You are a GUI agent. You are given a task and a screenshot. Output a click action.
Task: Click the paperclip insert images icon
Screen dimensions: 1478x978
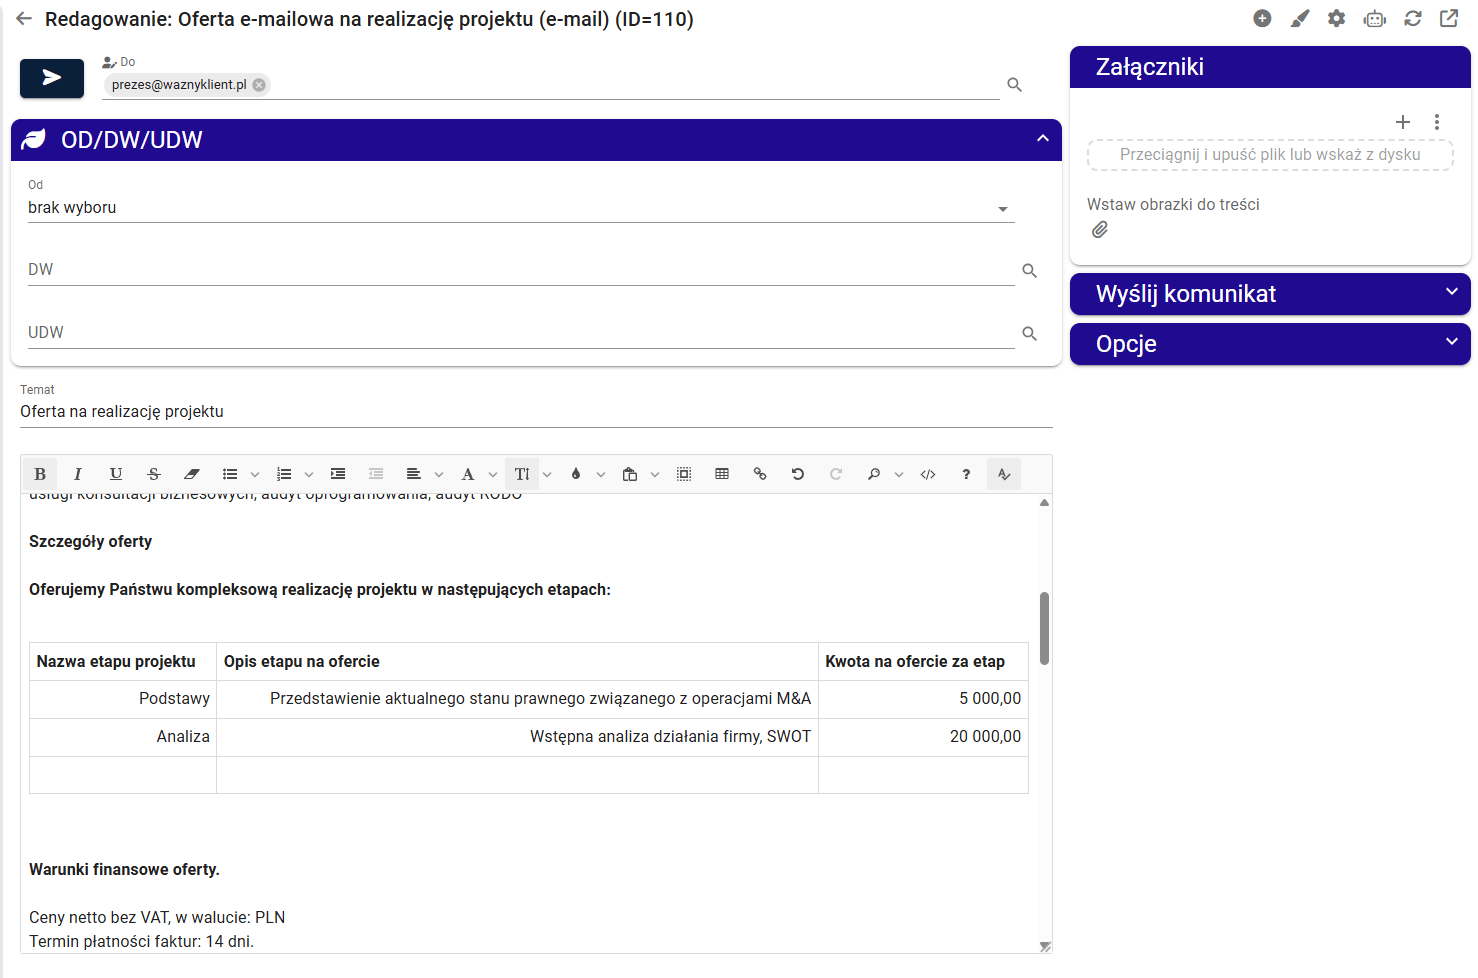pyautogui.click(x=1100, y=230)
